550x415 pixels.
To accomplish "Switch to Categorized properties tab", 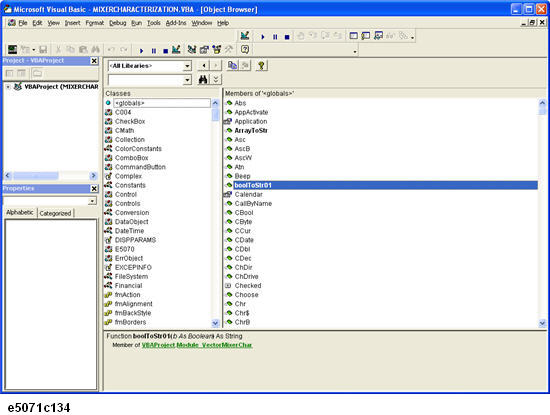I will 55,213.
